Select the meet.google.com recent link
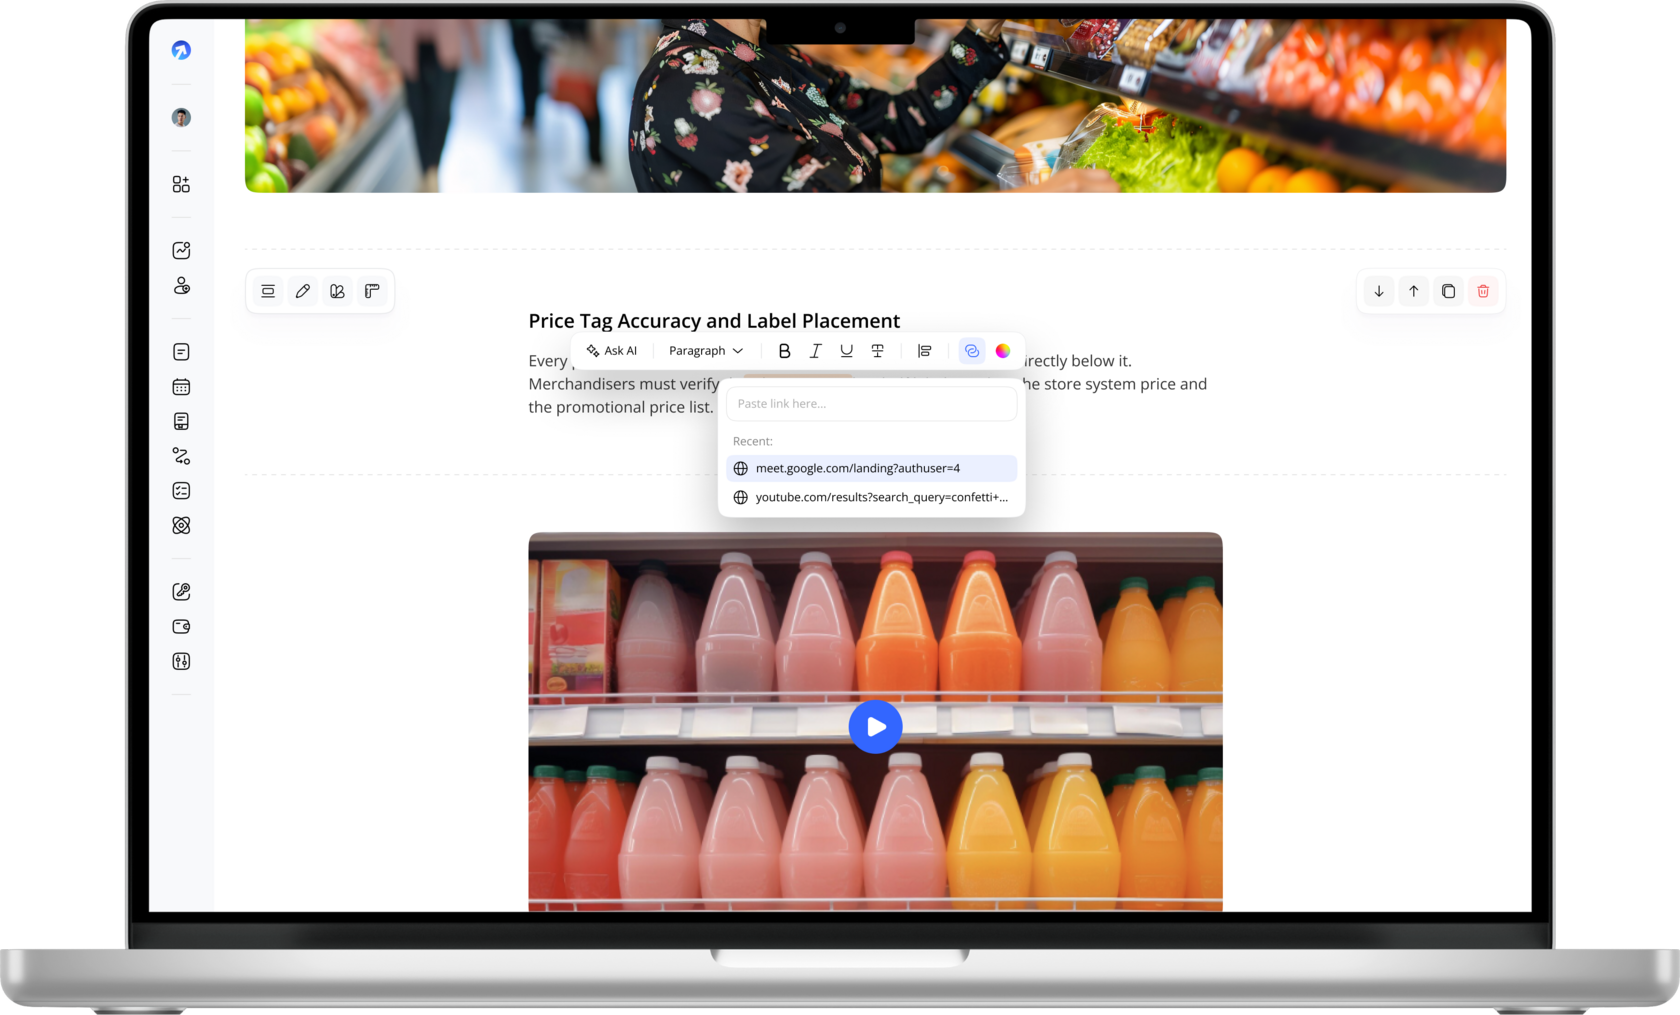Screen dimensions: 1680x1015 871,468
